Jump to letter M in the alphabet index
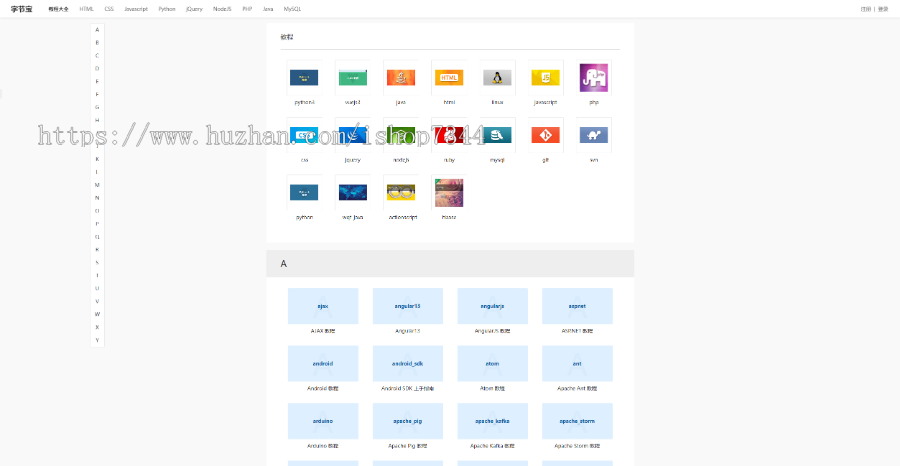The height and width of the screenshot is (466, 900). [97, 185]
